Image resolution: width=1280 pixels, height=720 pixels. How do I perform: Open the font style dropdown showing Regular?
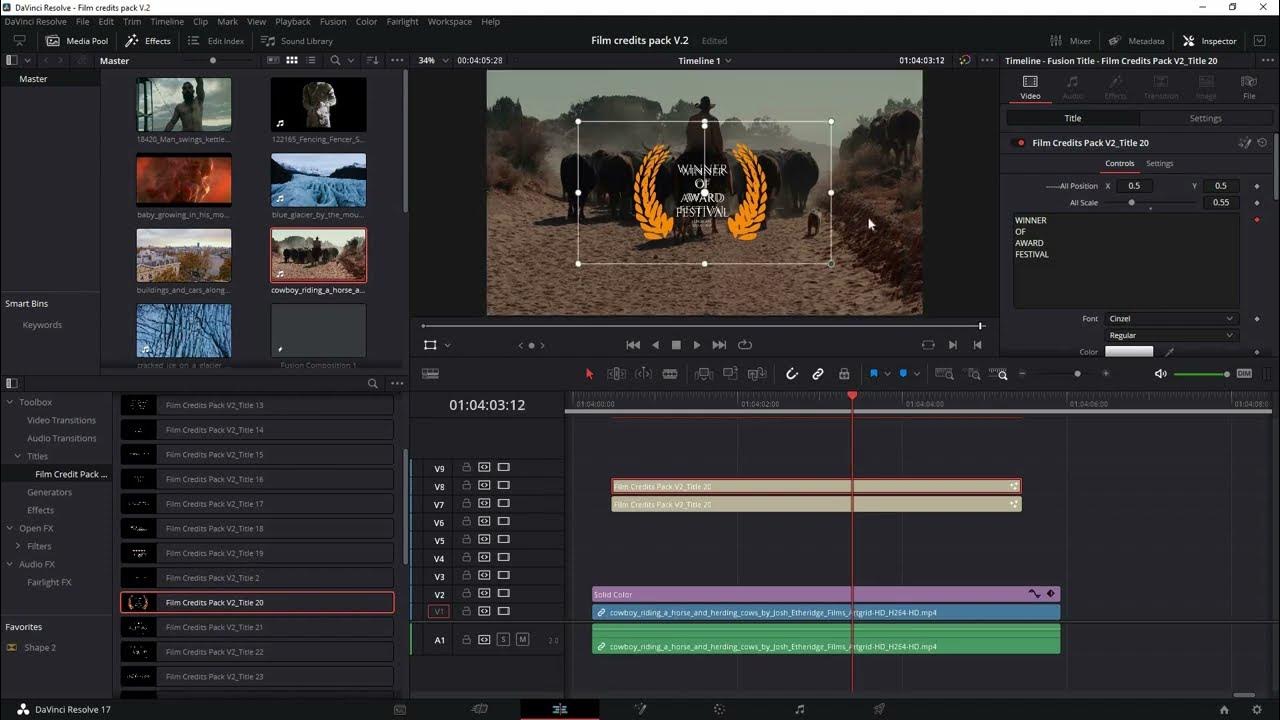point(1170,336)
